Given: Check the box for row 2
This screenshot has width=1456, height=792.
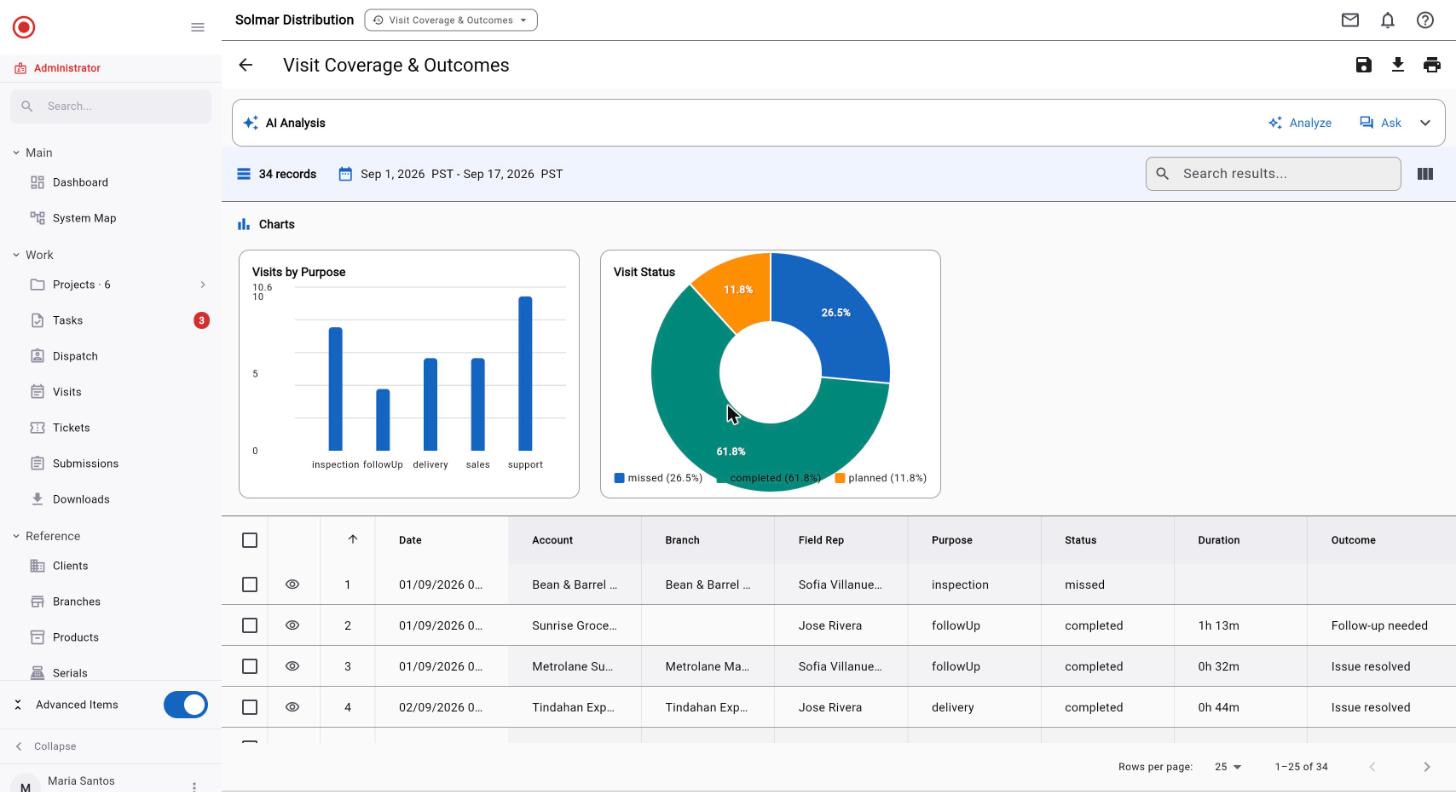Looking at the screenshot, I should coord(250,626).
